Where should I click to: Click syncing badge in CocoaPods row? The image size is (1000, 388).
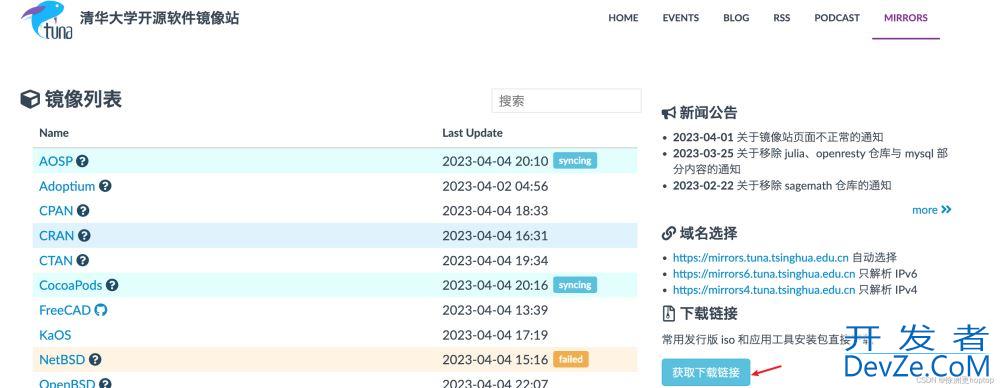[575, 285]
